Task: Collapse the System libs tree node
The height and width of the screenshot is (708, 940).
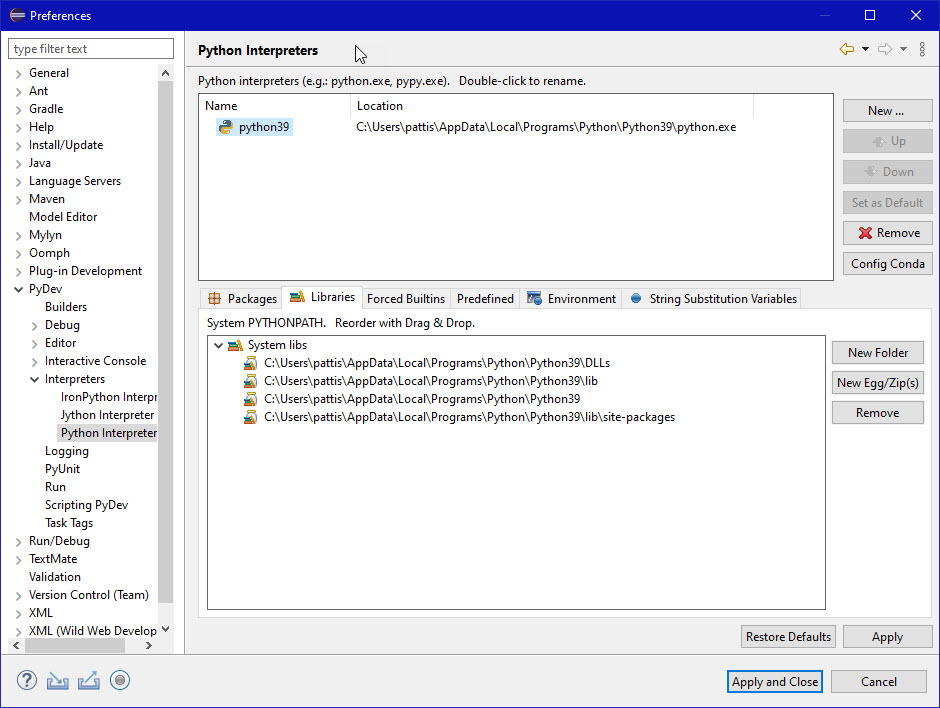Action: coord(219,345)
